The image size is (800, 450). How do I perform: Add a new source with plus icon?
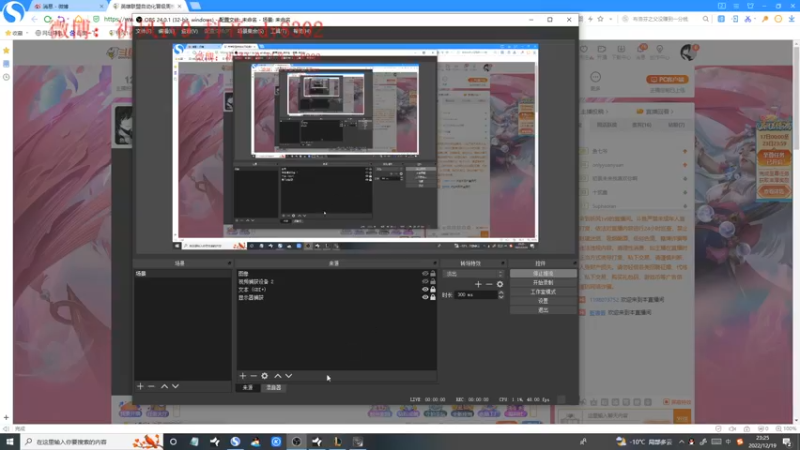tap(243, 376)
